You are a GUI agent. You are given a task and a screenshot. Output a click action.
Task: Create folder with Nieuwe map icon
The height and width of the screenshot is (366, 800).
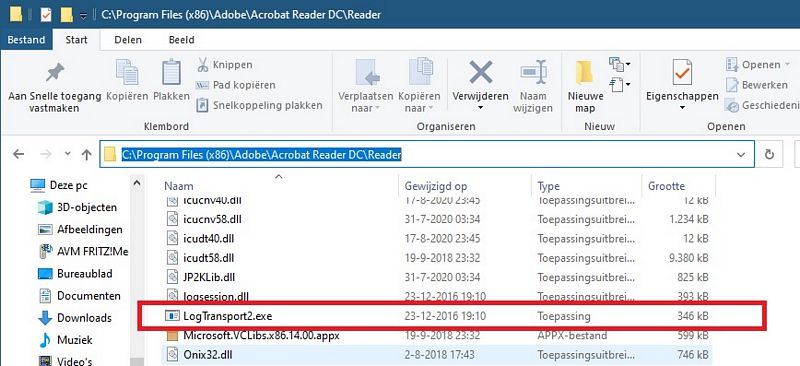(586, 72)
